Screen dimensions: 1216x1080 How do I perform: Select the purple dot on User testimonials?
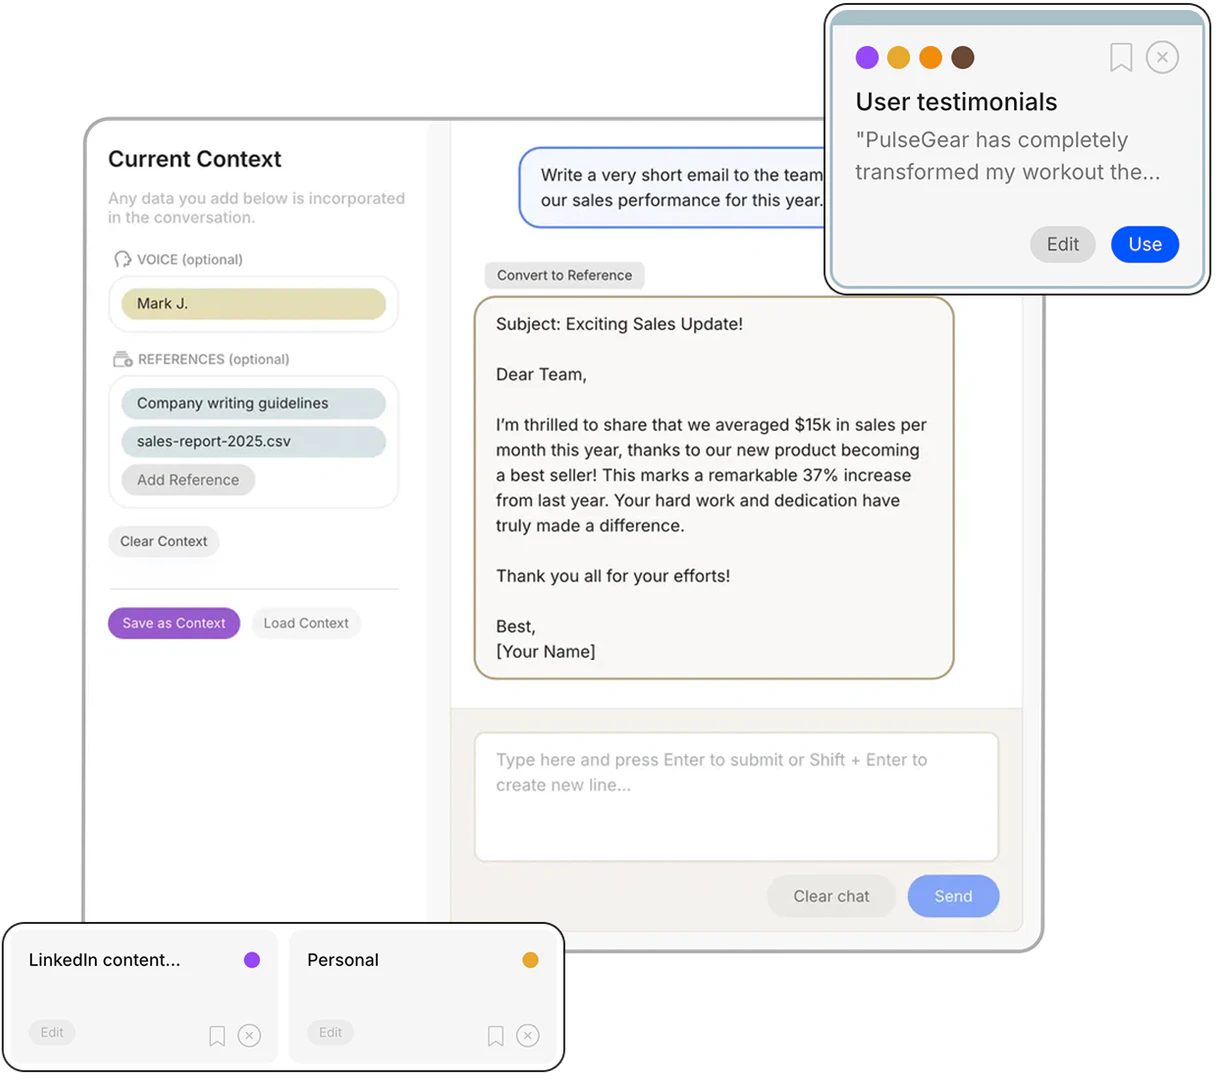click(867, 57)
